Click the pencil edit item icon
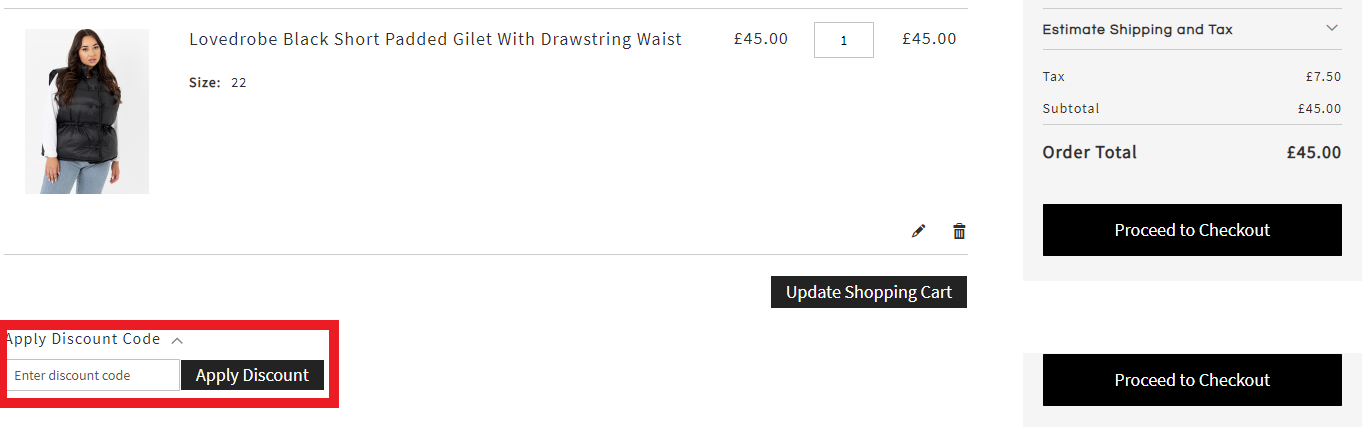Image resolution: width=1366 pixels, height=427 pixels. tap(918, 231)
